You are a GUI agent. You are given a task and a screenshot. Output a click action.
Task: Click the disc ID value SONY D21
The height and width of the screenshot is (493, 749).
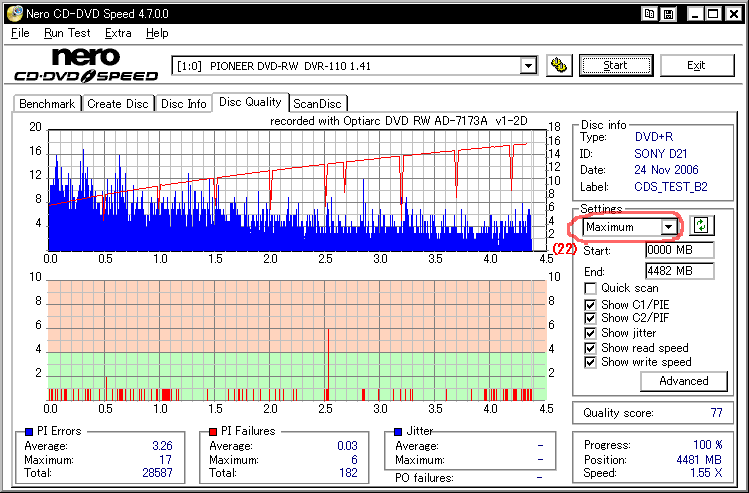(x=661, y=154)
